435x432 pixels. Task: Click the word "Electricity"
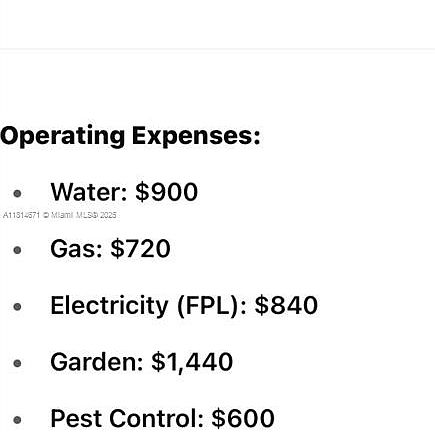(109, 306)
